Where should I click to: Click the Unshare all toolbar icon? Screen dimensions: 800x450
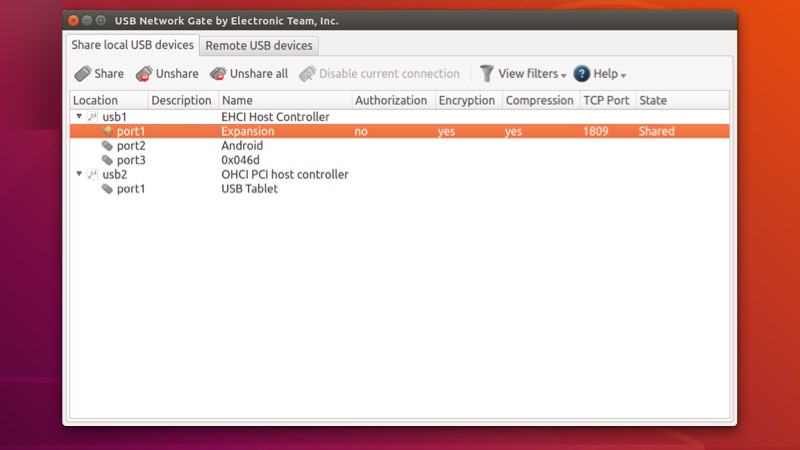pos(218,73)
